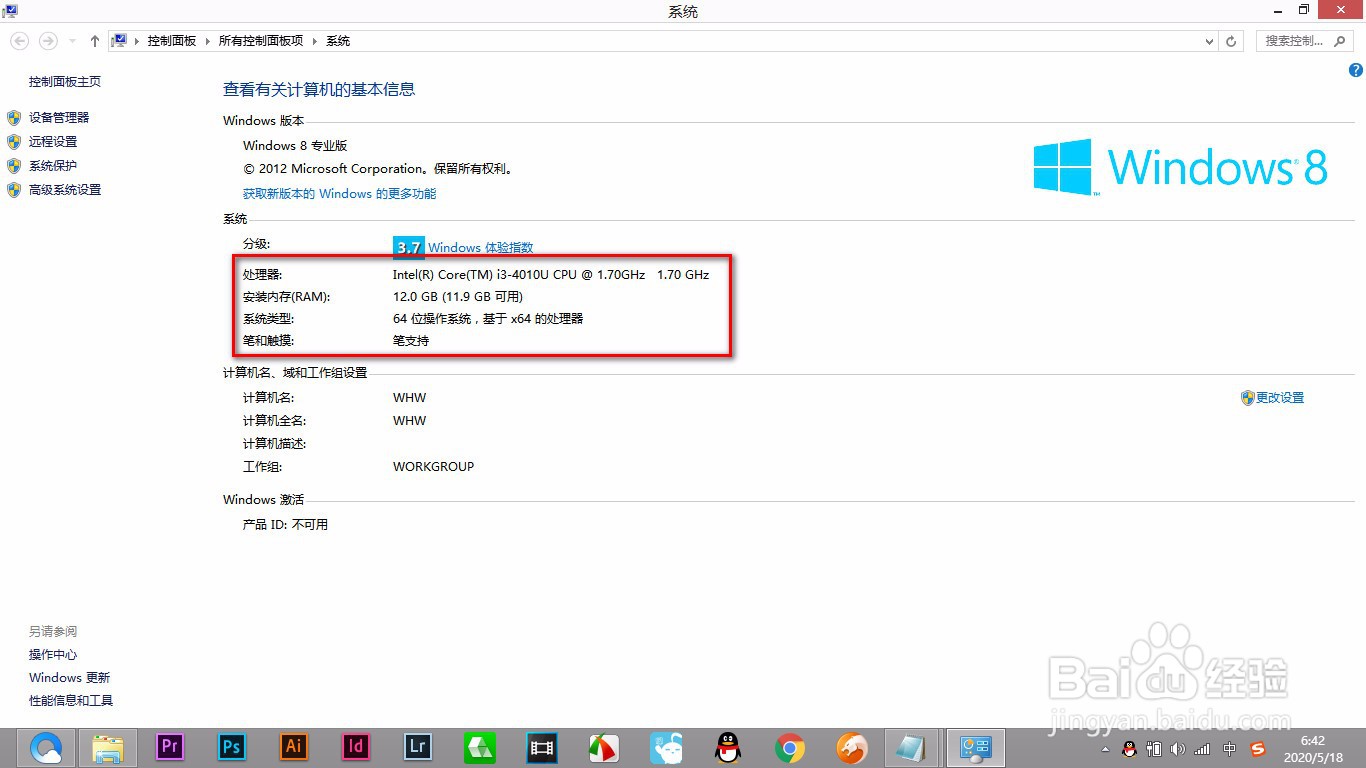Open 设备管理器 link

coord(59,118)
